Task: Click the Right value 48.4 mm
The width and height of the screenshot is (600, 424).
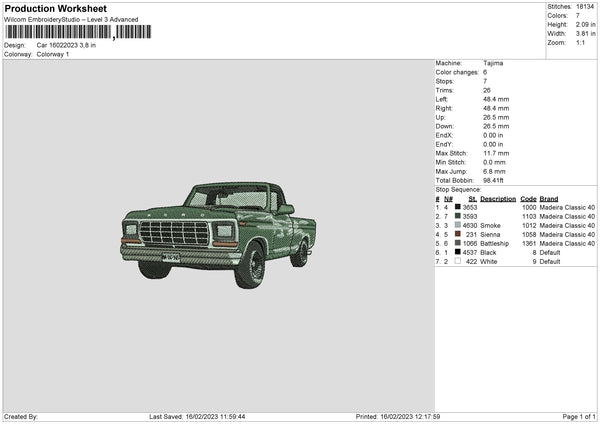Action: click(x=496, y=108)
